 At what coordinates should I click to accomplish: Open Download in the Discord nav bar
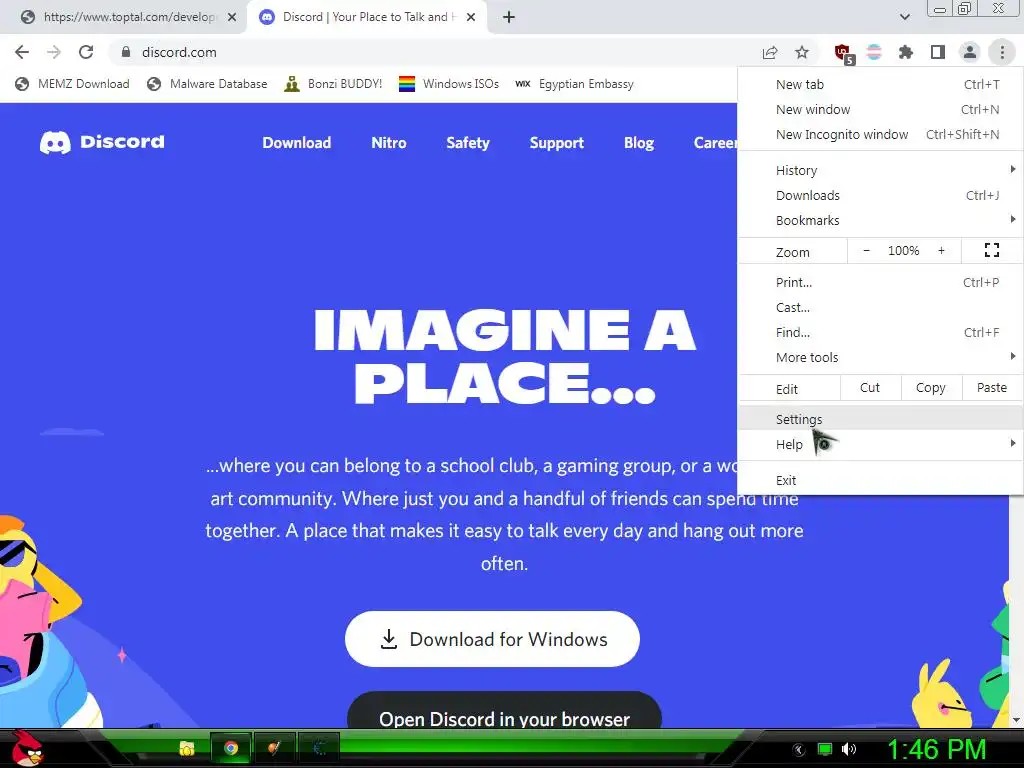[296, 142]
